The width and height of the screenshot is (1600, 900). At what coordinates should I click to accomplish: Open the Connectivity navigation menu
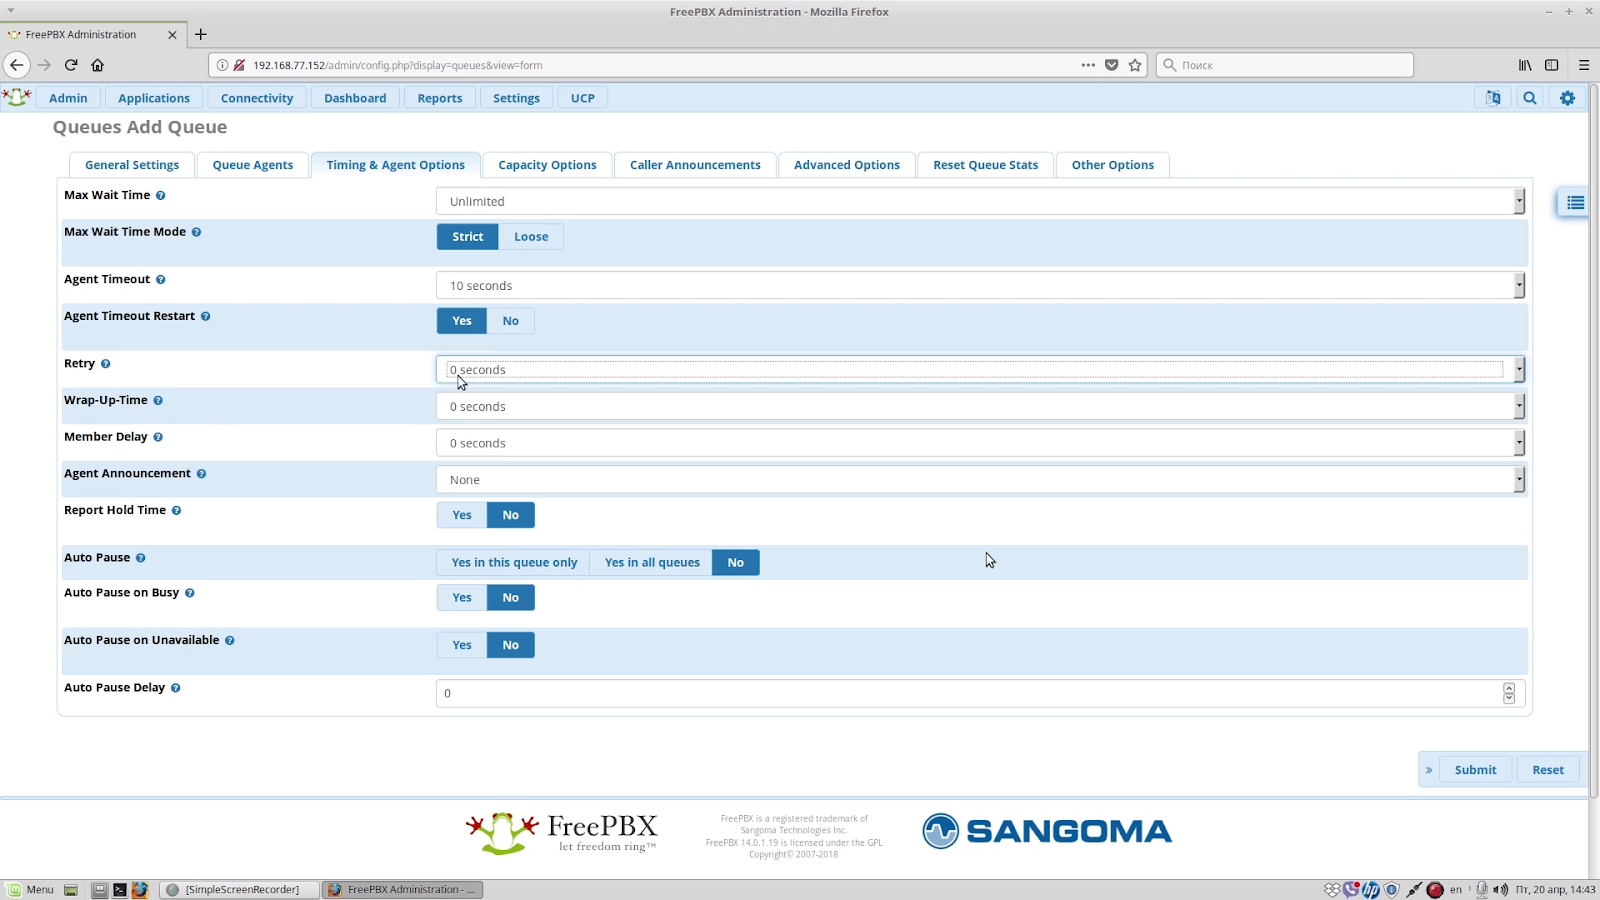pyautogui.click(x=257, y=98)
